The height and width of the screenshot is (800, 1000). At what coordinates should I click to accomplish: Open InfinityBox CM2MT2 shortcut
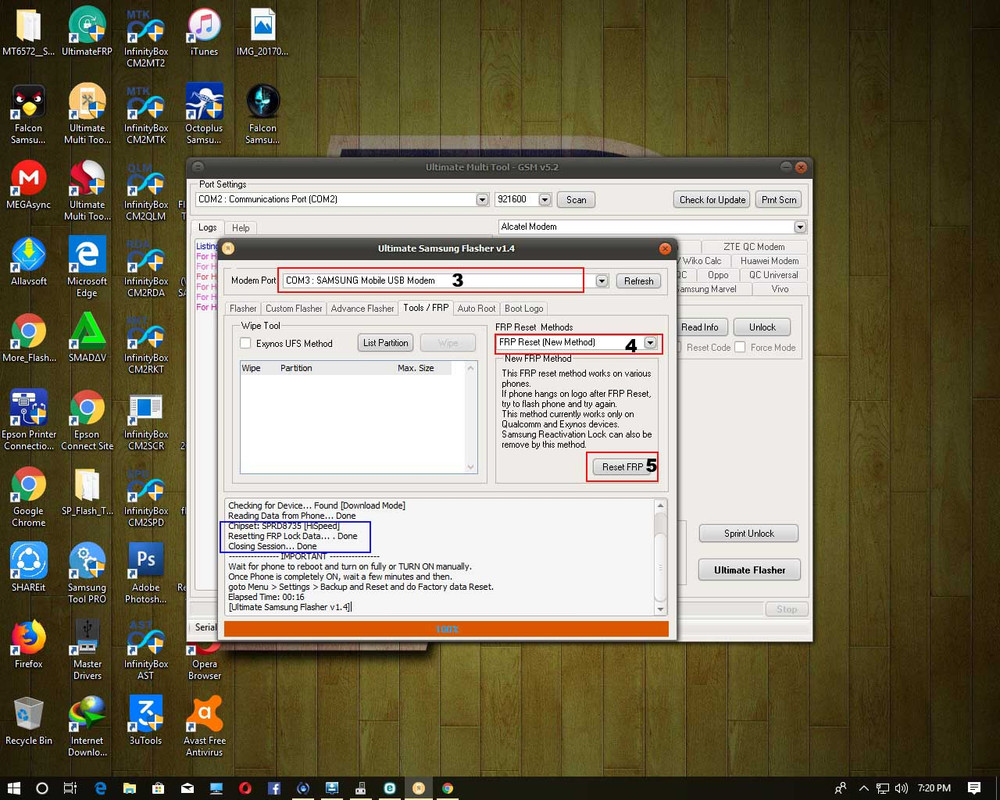pyautogui.click(x=145, y=36)
